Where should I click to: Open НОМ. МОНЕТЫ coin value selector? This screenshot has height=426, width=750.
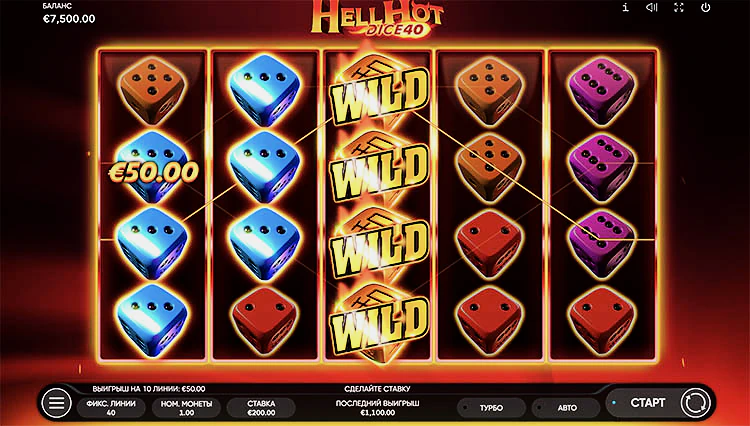(187, 408)
